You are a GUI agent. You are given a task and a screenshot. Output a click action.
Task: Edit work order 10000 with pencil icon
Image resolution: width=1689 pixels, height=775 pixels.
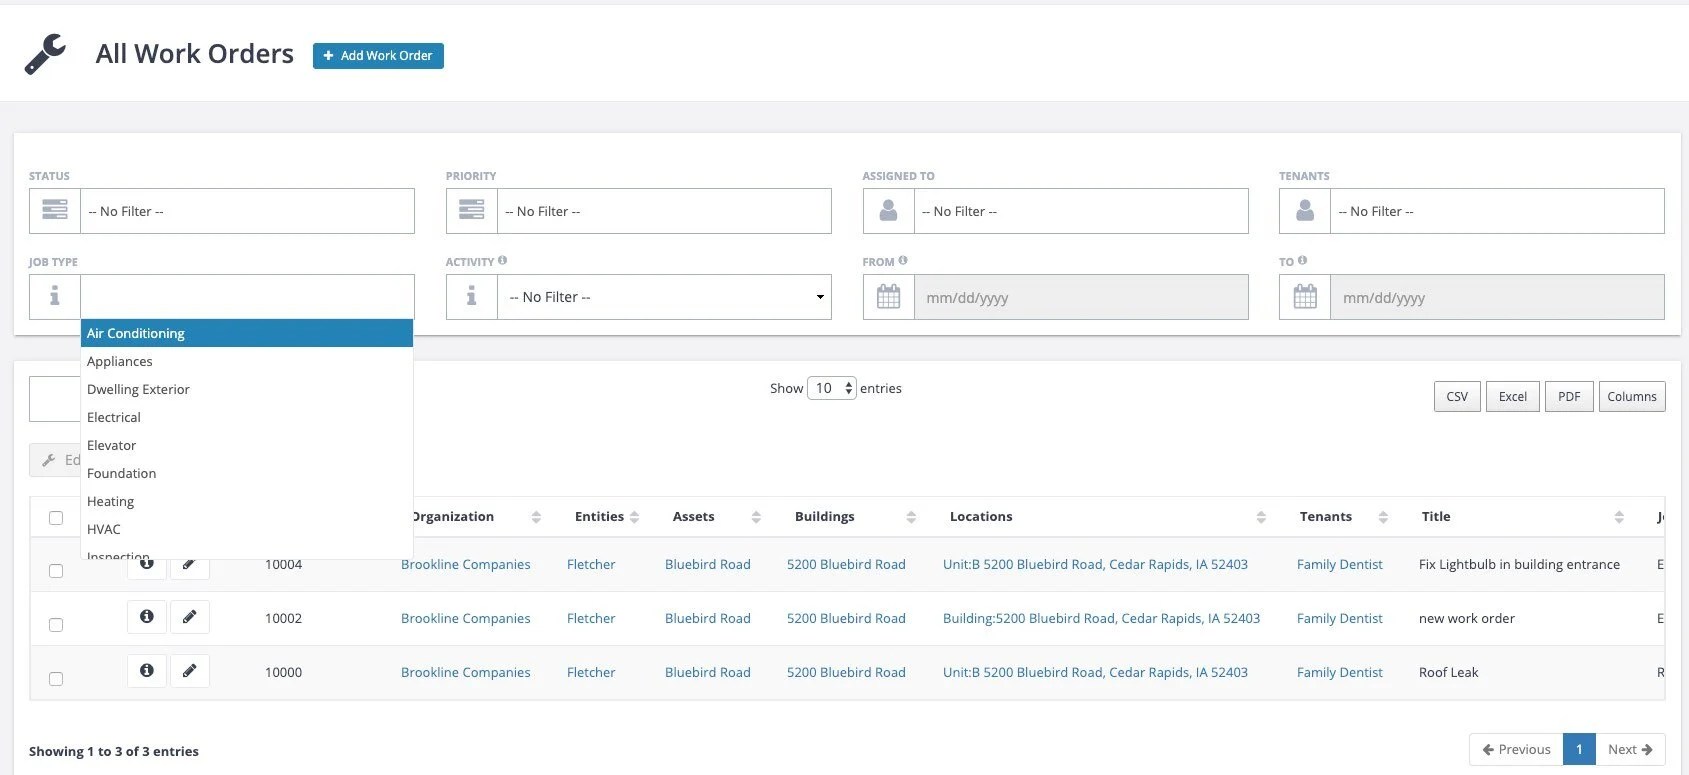coord(189,671)
